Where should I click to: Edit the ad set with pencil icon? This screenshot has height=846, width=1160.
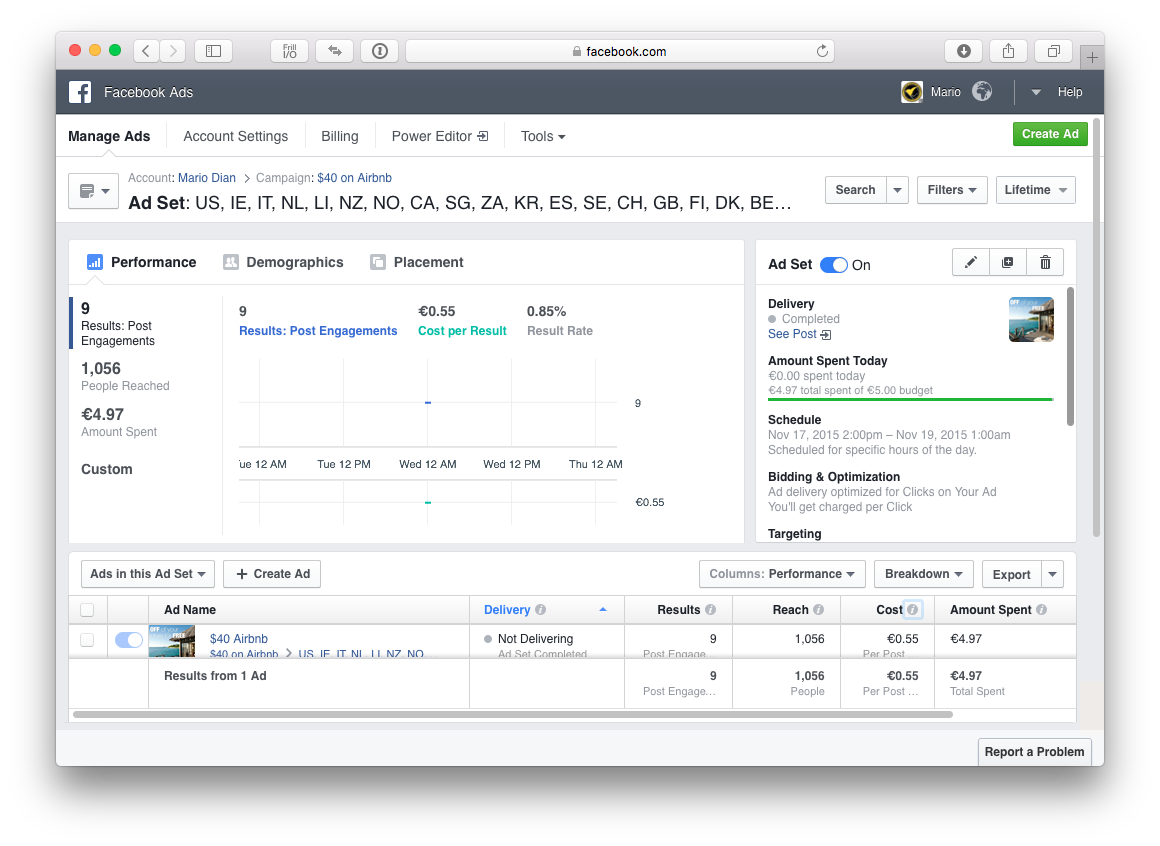[971, 263]
